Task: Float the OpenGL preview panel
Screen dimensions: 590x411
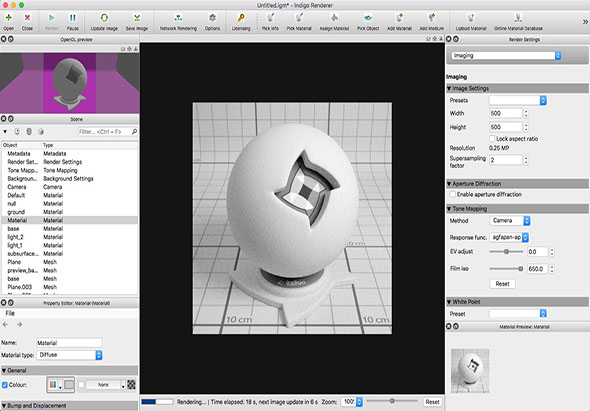Action: 11,39
